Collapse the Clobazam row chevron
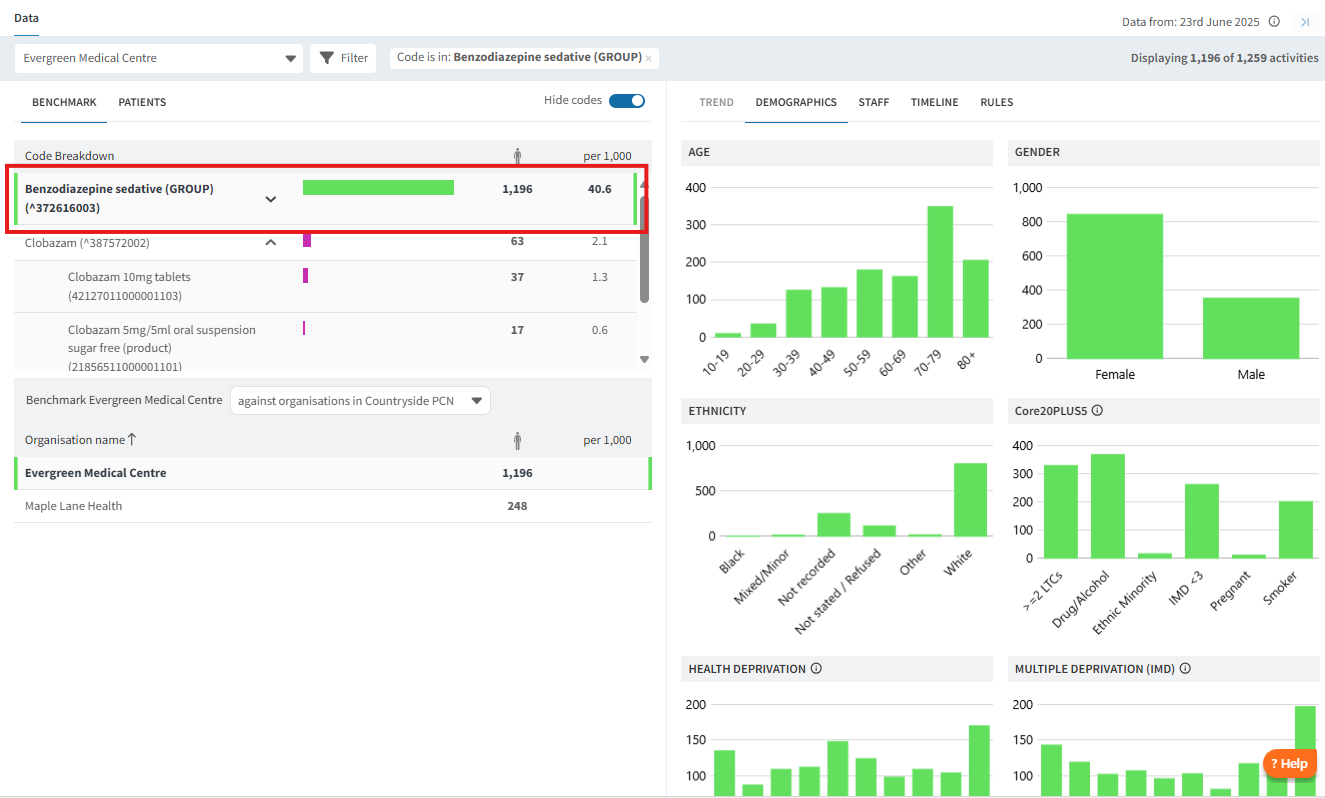Screen dimensions: 1325x798 tap(270, 242)
